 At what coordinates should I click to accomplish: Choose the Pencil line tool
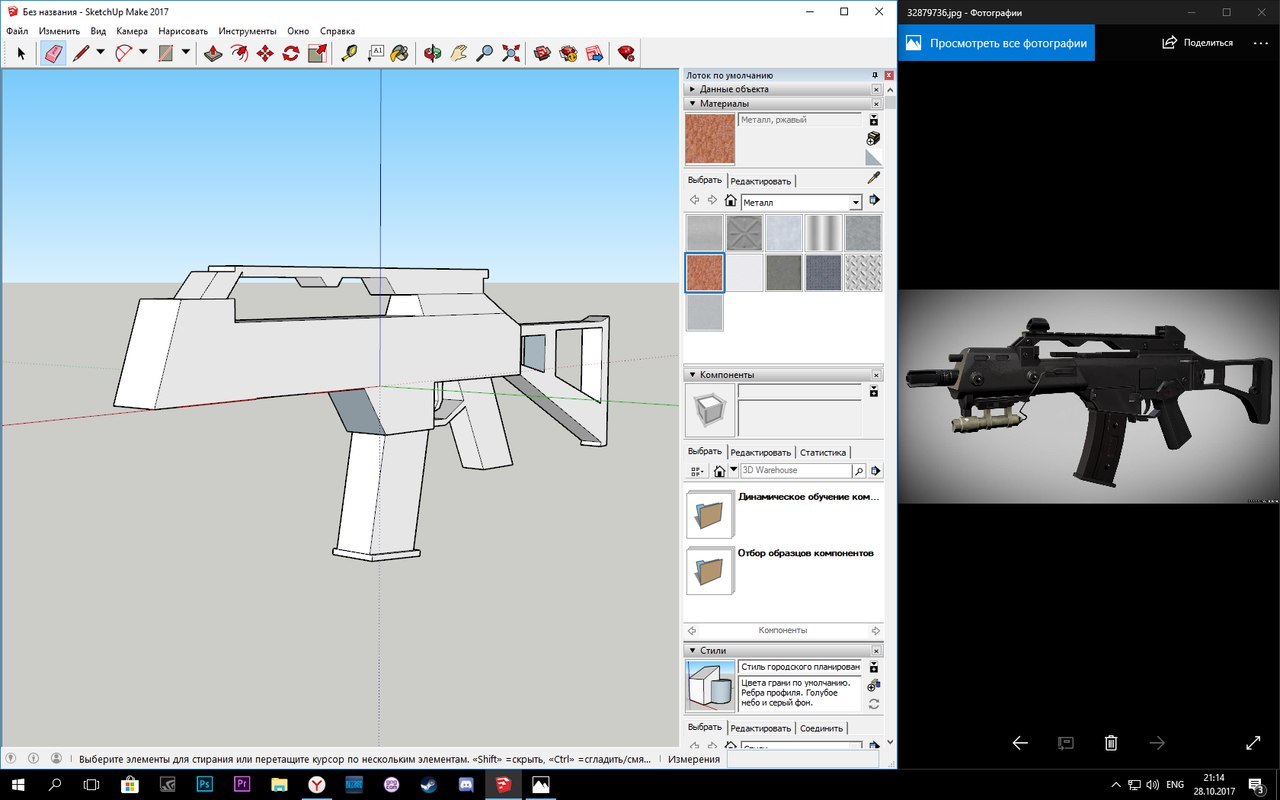(81, 53)
